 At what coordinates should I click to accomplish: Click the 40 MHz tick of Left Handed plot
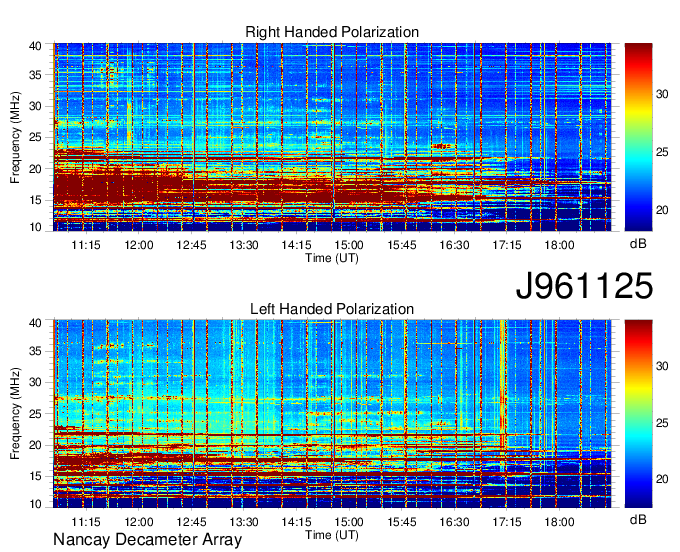(x=36, y=323)
